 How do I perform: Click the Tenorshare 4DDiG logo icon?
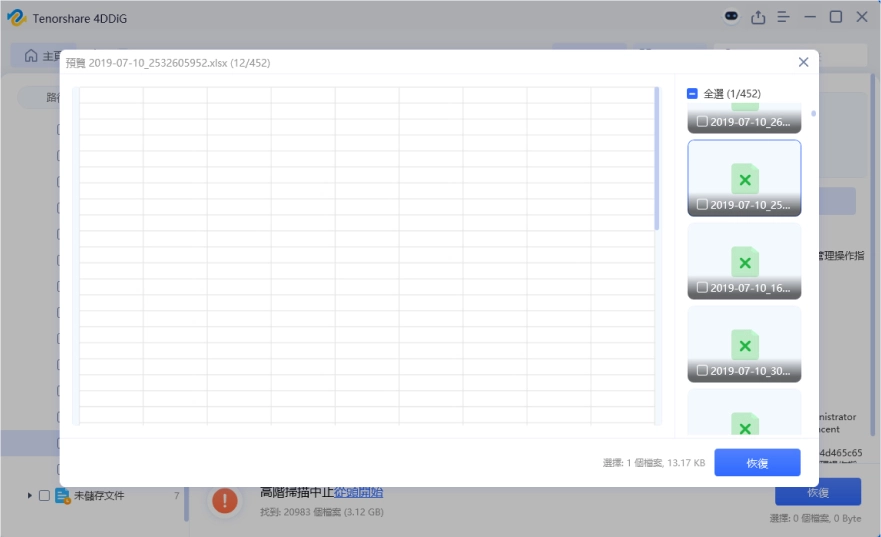16,18
